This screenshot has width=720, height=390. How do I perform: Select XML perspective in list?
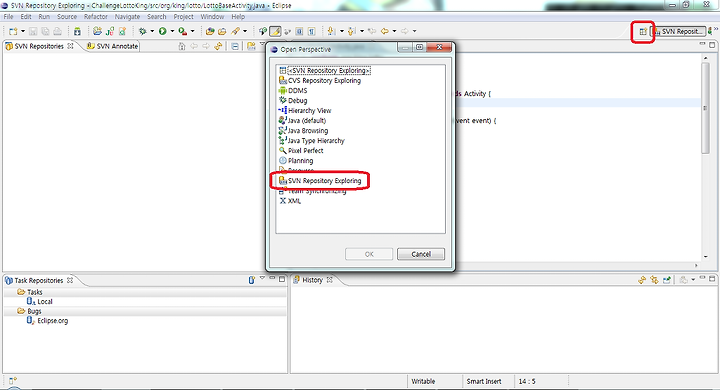(x=290, y=201)
